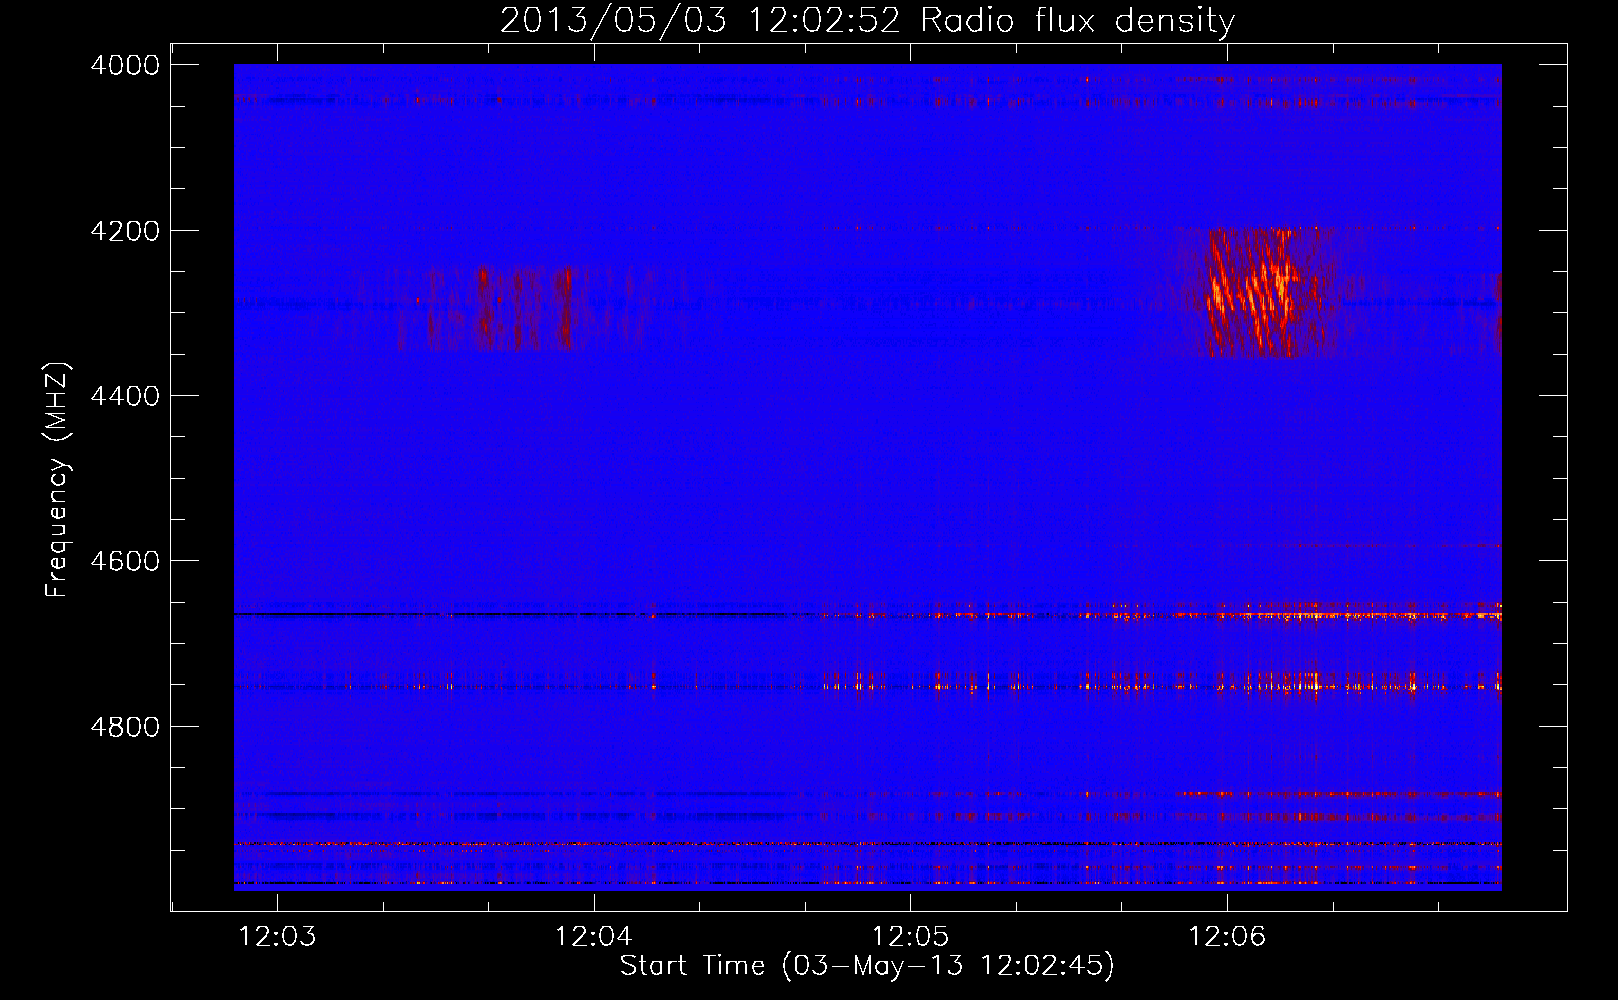Click the 12:03 time tick label
1618x1000 pixels.
tap(278, 937)
